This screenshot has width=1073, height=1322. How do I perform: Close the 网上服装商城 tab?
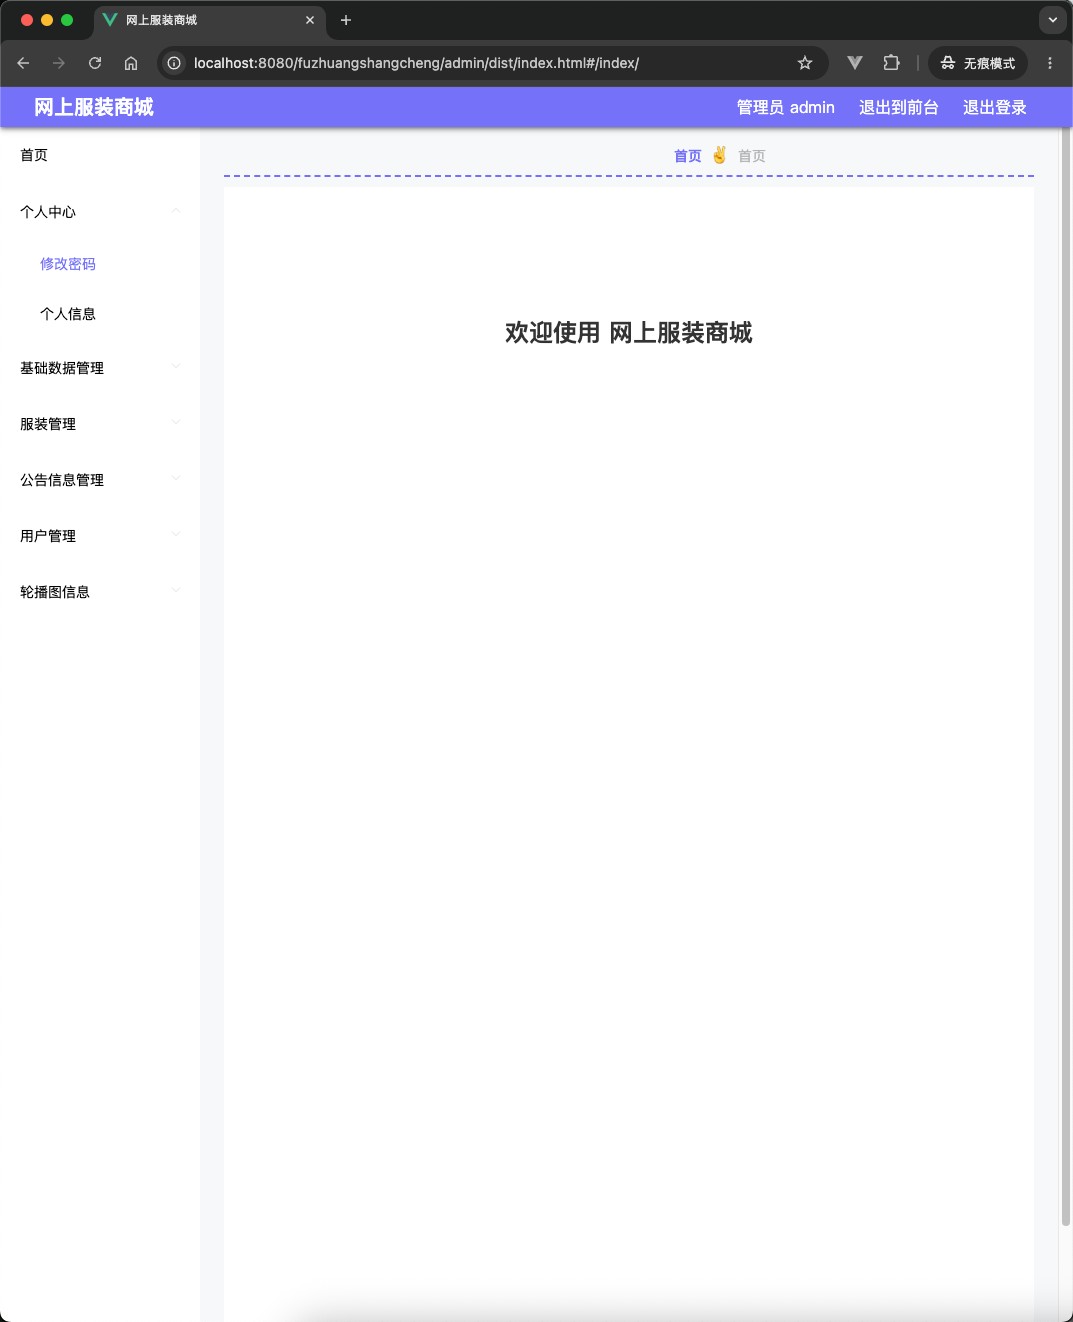click(x=310, y=20)
